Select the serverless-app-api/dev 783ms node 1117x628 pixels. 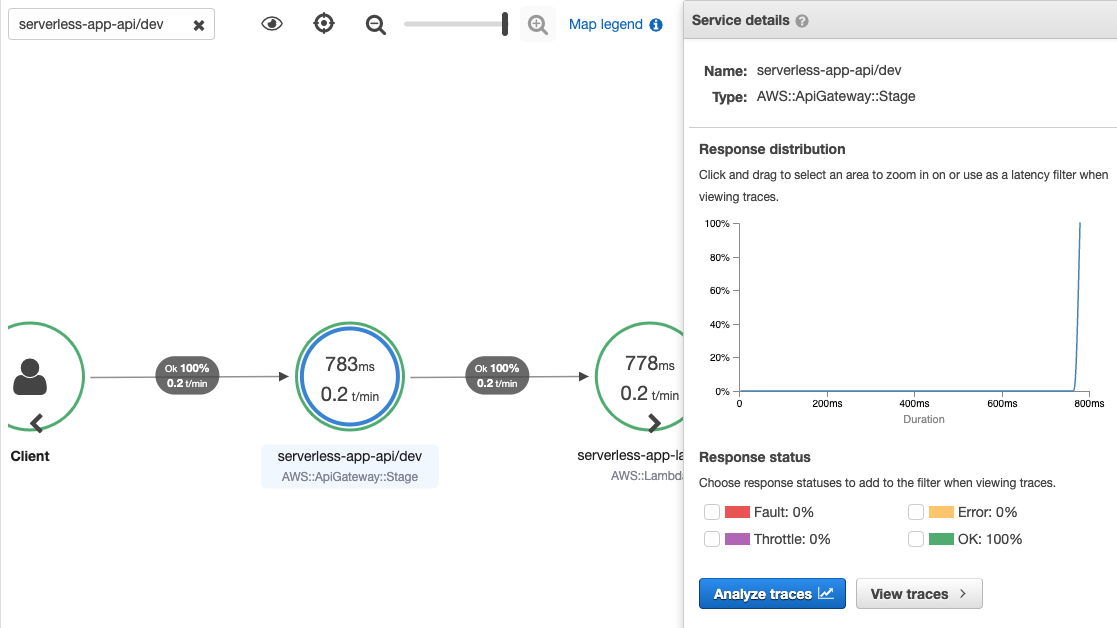350,377
